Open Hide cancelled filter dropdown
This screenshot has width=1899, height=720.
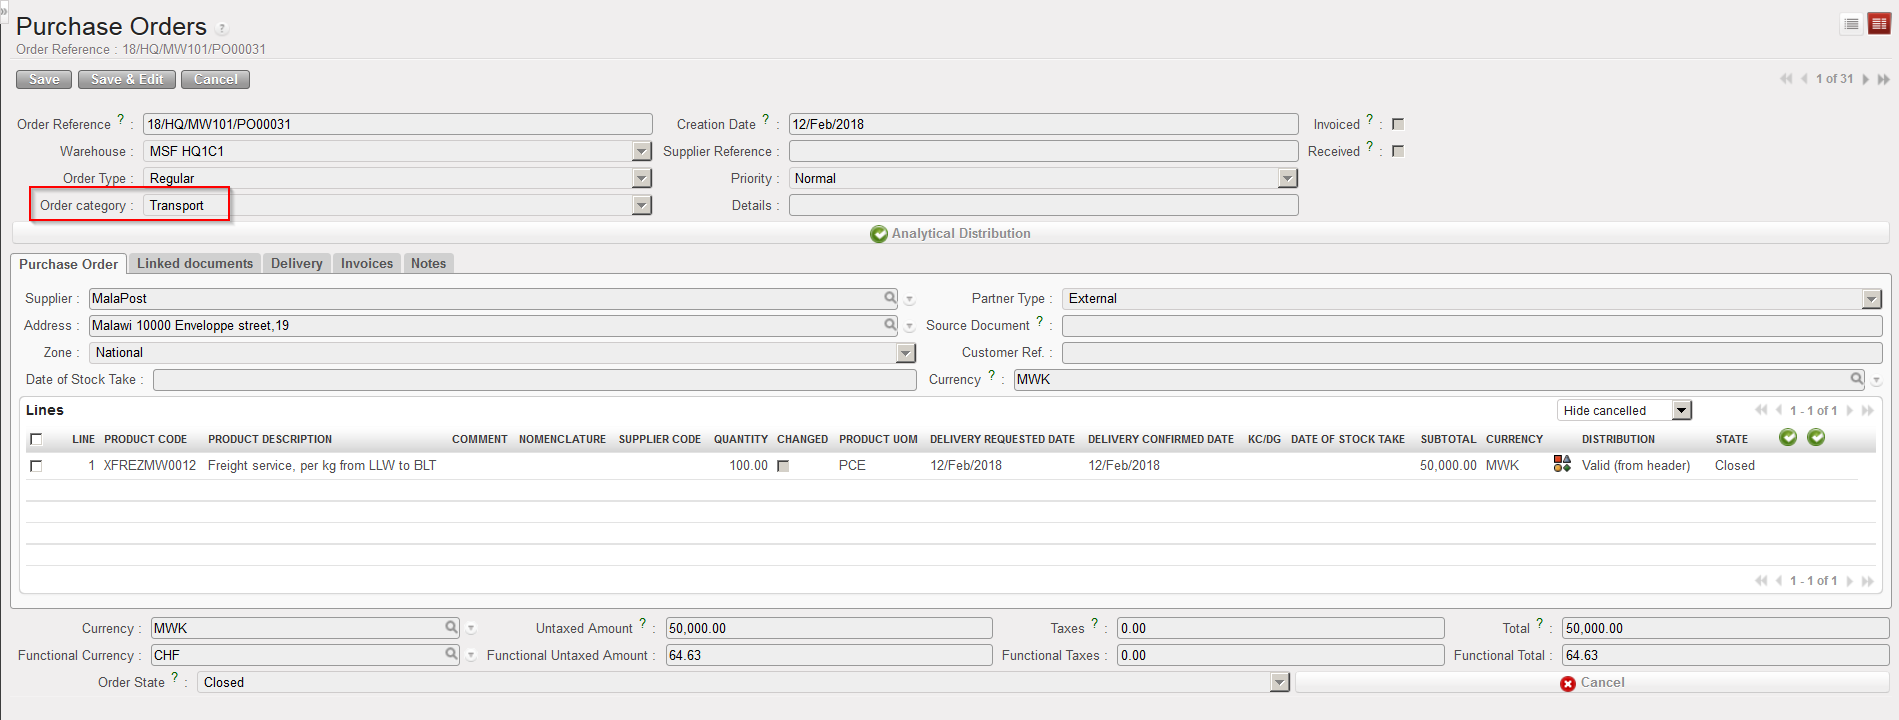click(x=1682, y=410)
